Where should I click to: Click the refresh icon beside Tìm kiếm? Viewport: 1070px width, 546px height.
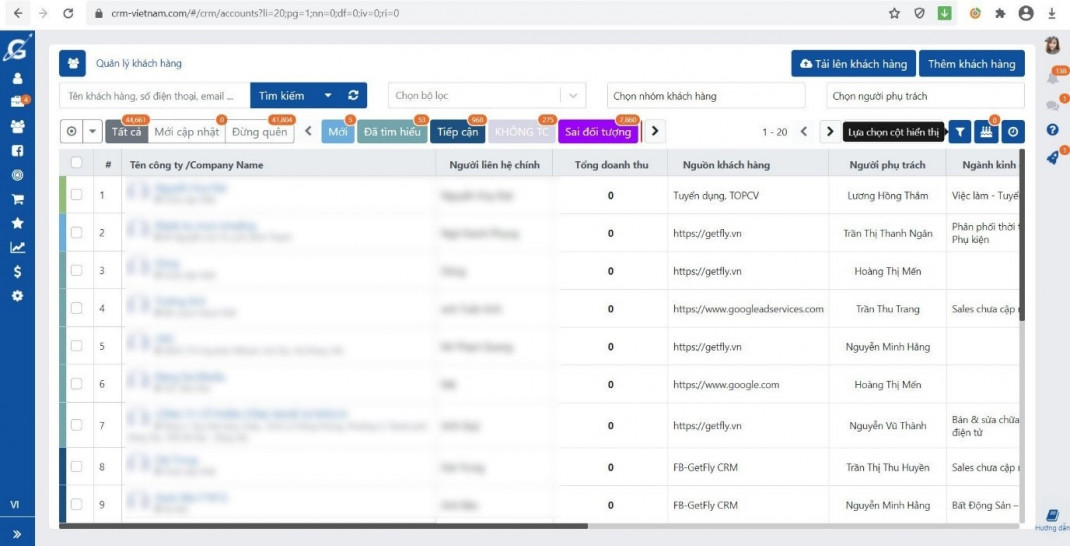click(353, 96)
